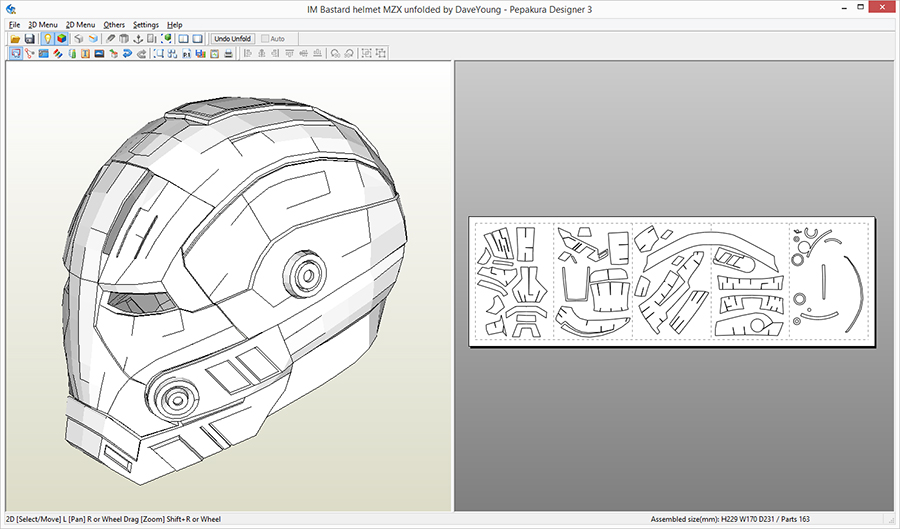The height and width of the screenshot is (529, 900).
Task: Click the page number P.1 icon
Action: click(187, 53)
